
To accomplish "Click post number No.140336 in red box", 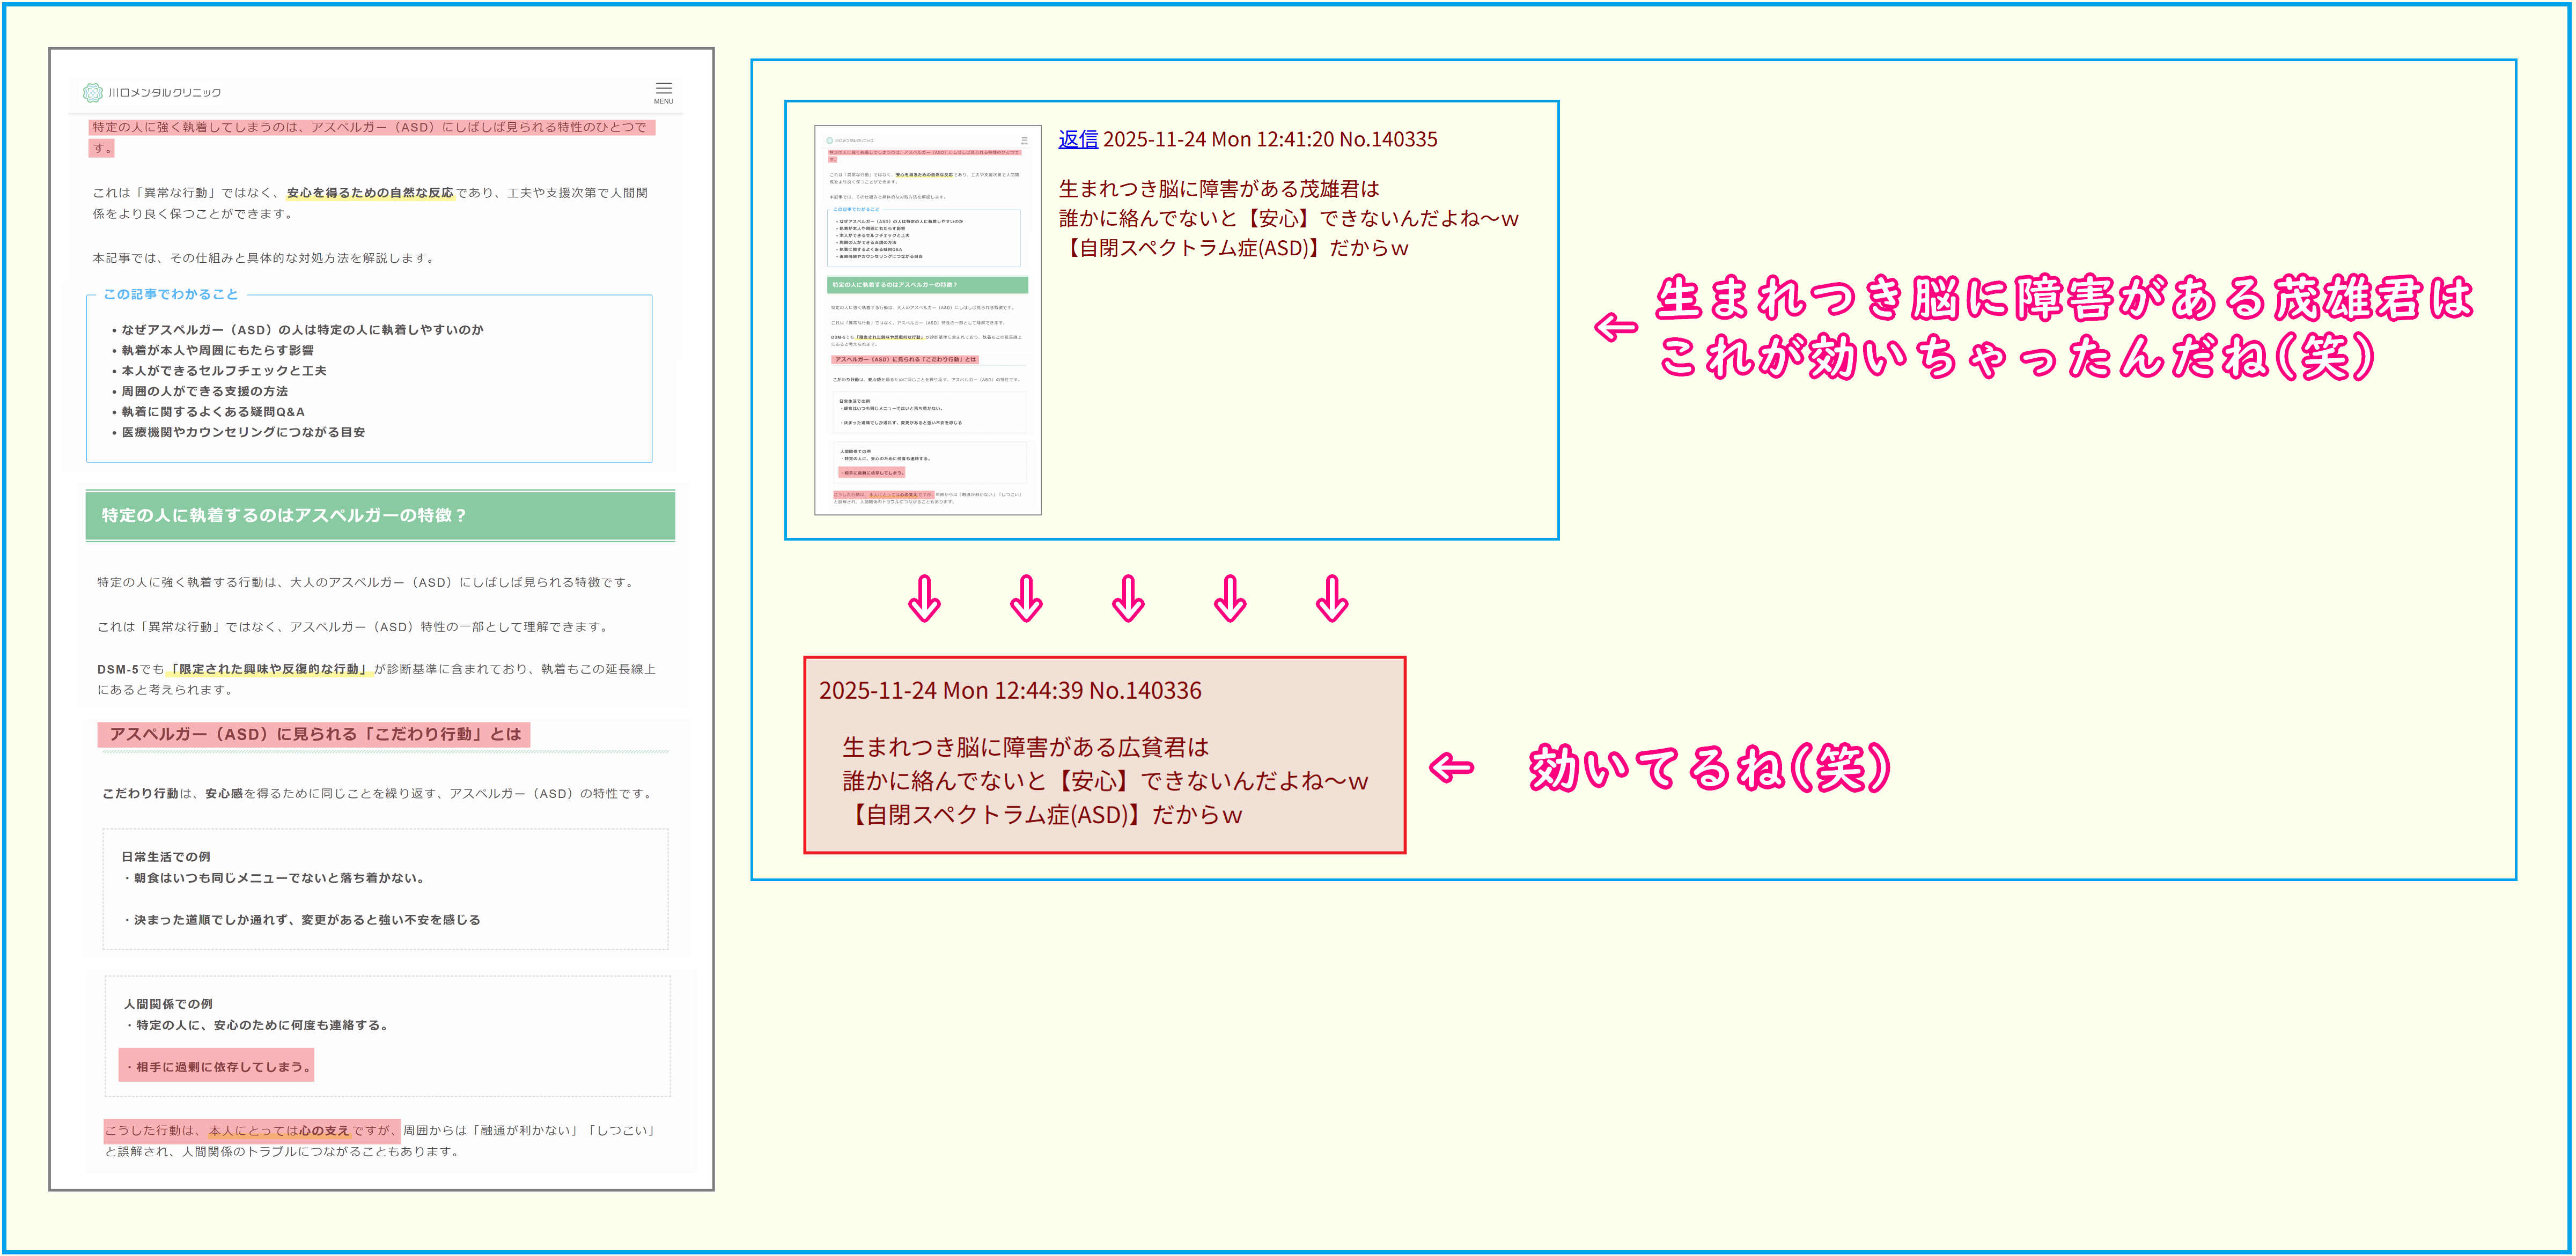I will pos(1145,690).
